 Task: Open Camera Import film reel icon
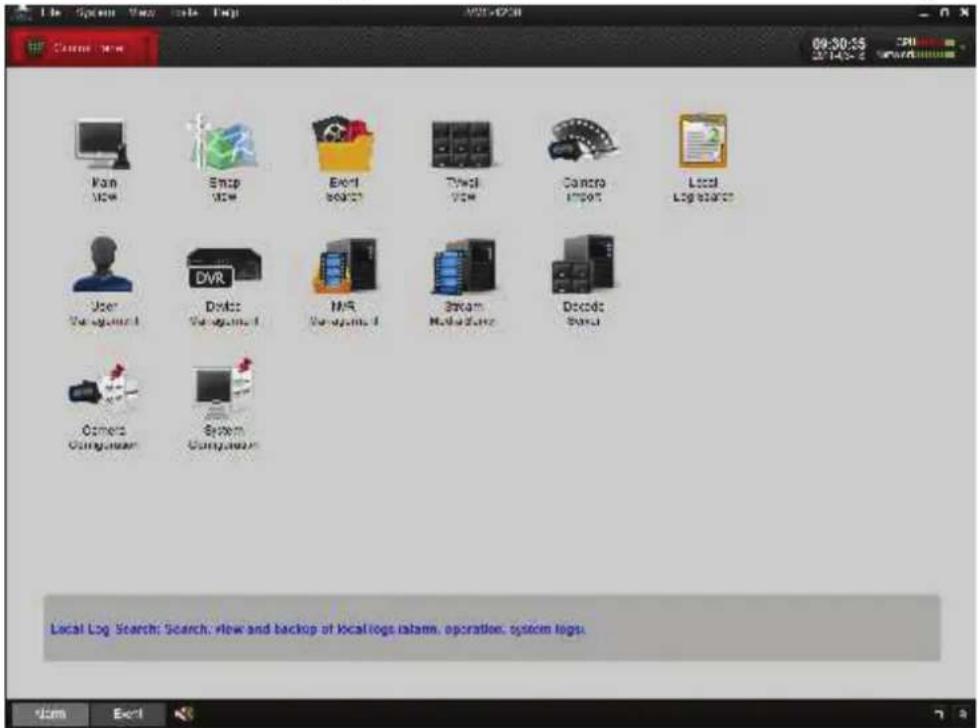coord(583,142)
